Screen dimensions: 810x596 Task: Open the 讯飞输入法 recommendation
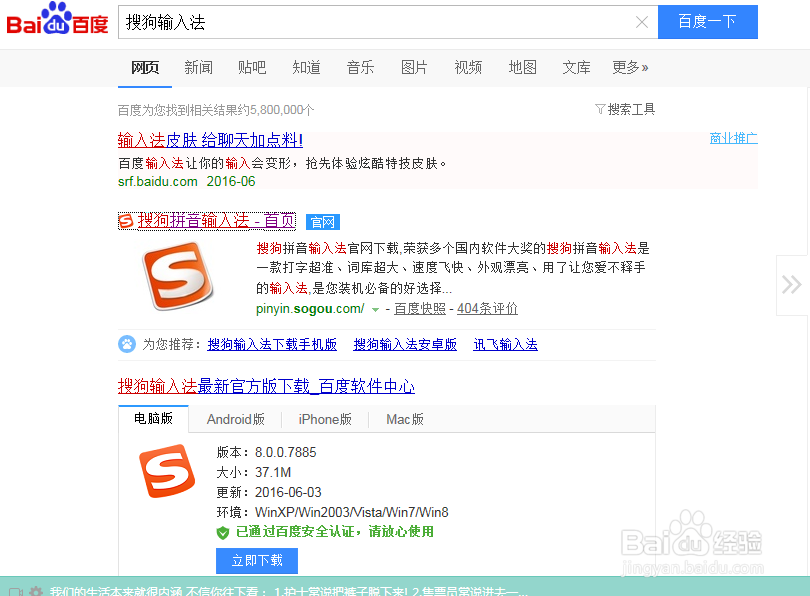tap(505, 344)
